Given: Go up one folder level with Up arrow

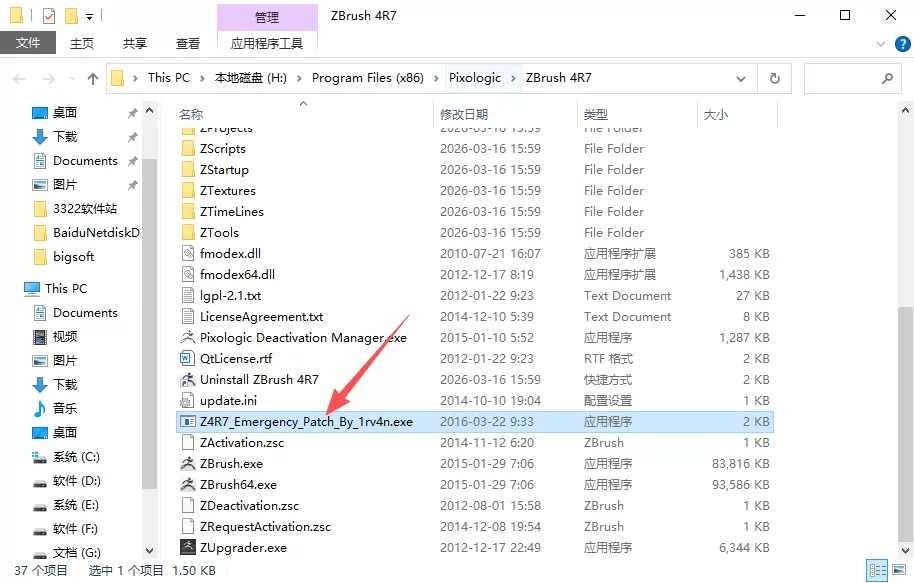Looking at the screenshot, I should 93,78.
